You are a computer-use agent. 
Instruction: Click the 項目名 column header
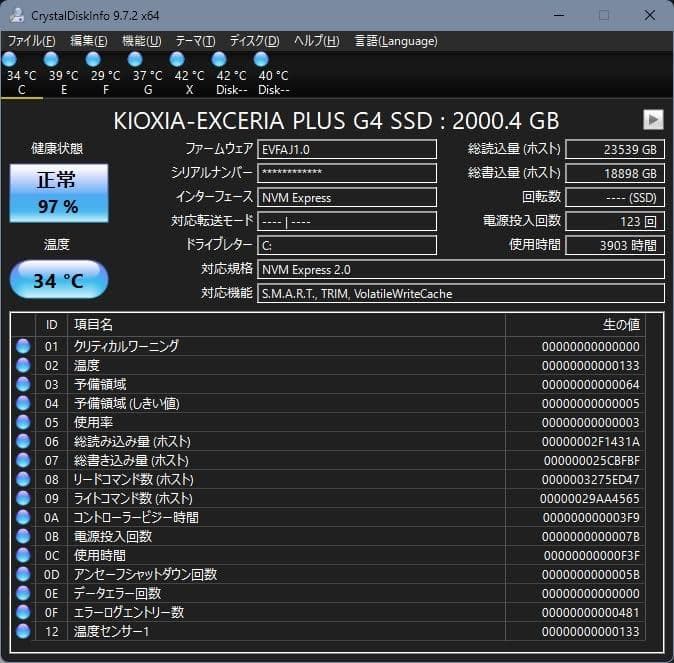tap(286, 325)
